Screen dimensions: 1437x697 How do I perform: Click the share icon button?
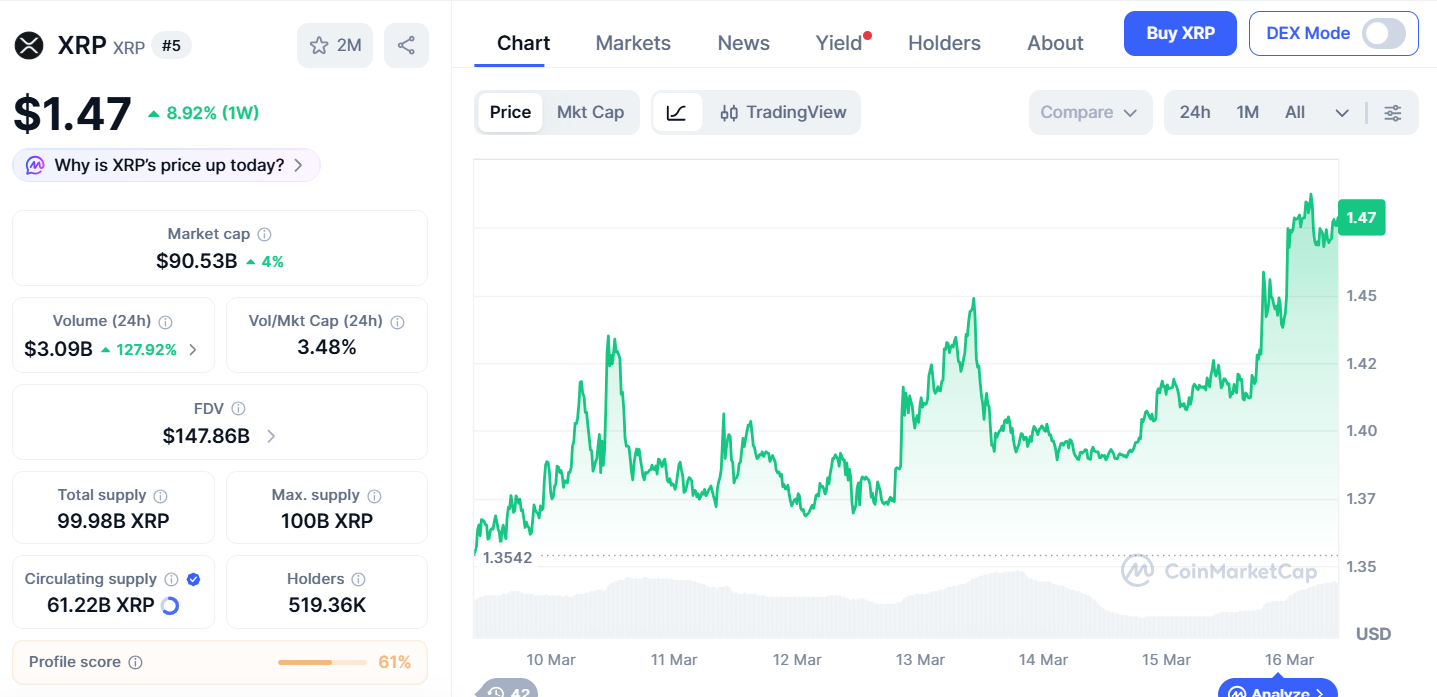click(x=406, y=45)
